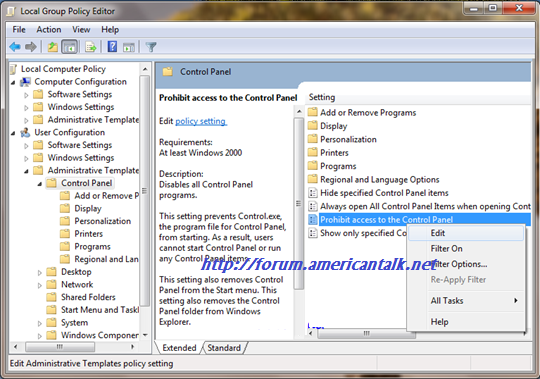Collapse Administrative Templates under User Configuration
The width and height of the screenshot is (540, 379).
26,171
